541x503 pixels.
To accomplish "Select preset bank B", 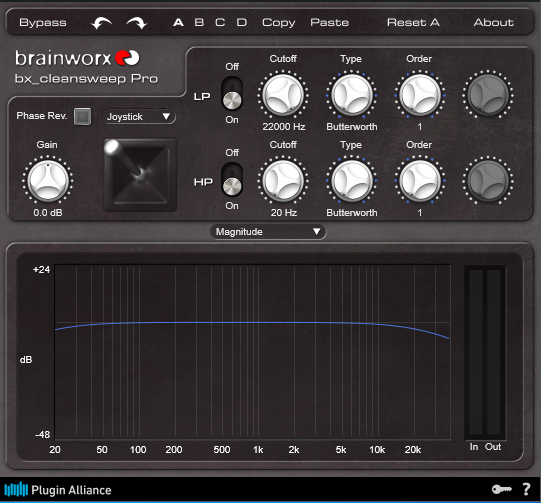I will pyautogui.click(x=199, y=22).
